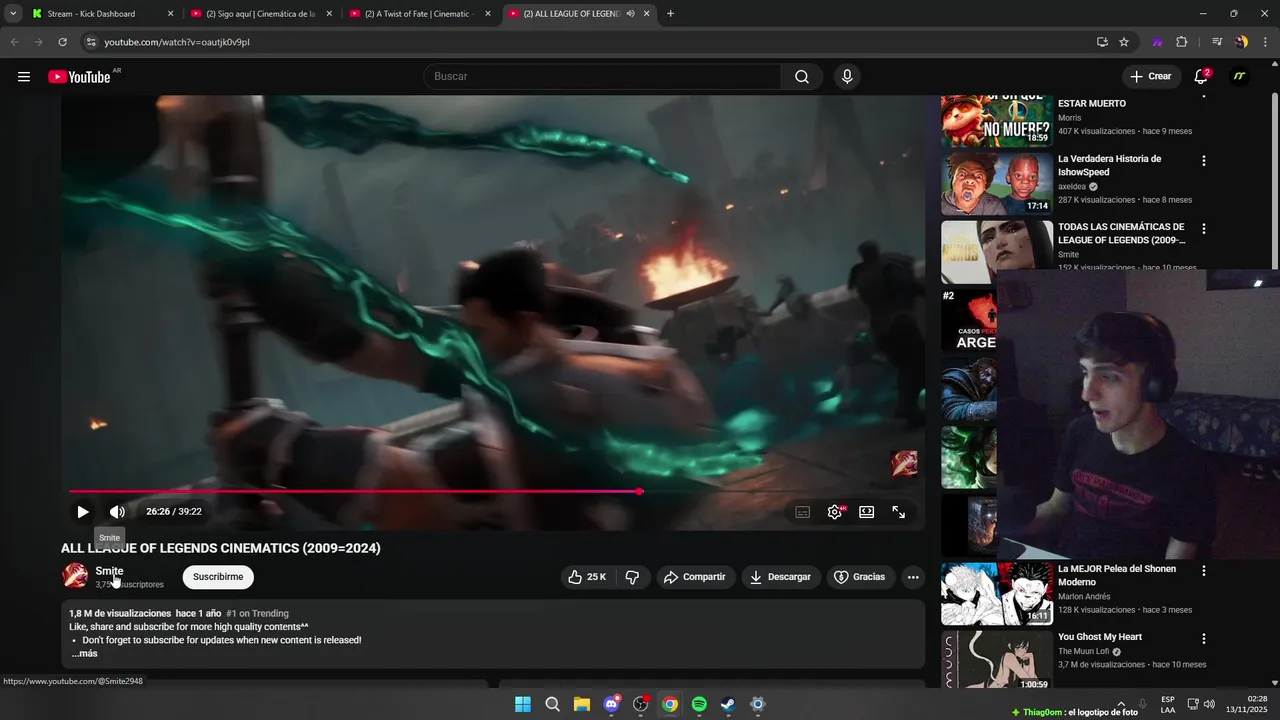This screenshot has width=1280, height=720.
Task: Share the video via Compartir
Action: (695, 577)
